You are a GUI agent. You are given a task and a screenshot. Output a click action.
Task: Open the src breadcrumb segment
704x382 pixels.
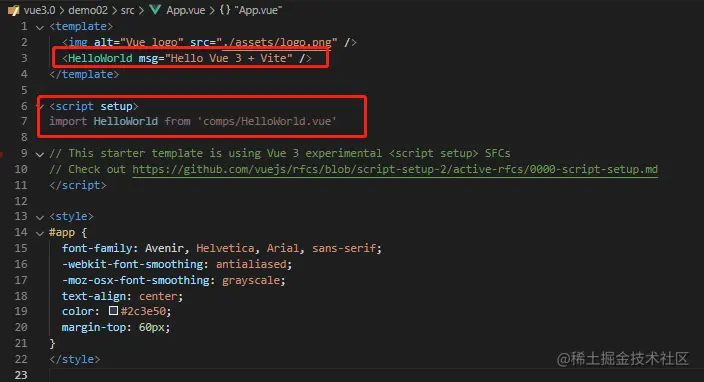tap(128, 10)
